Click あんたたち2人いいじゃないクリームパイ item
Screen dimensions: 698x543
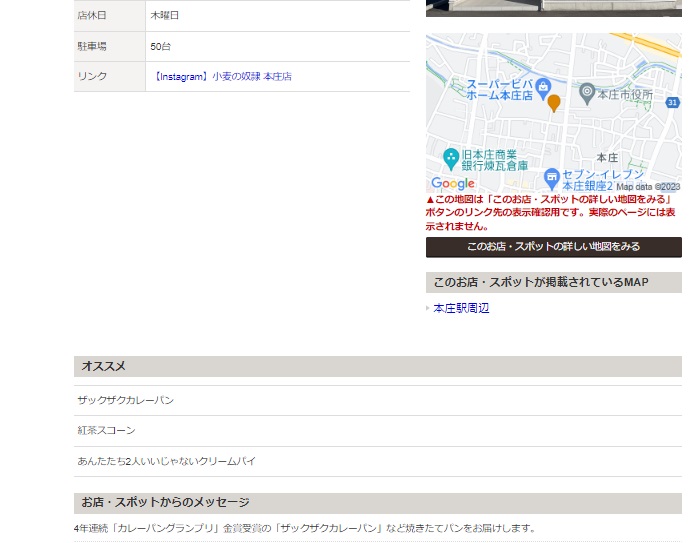[166, 461]
